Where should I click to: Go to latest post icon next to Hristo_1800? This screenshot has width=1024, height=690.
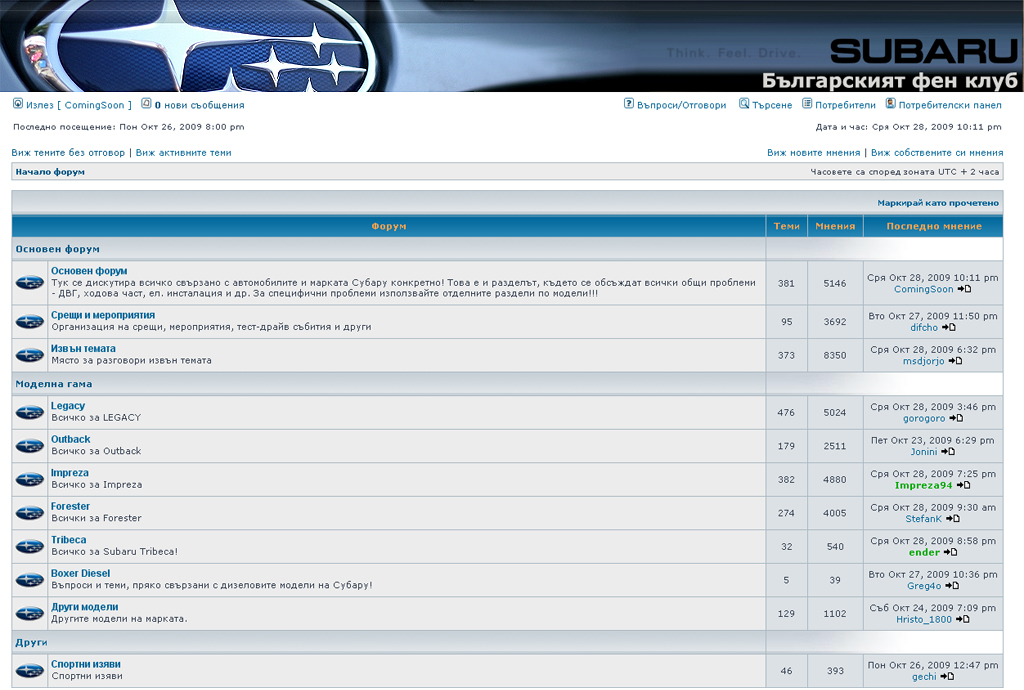coord(963,619)
